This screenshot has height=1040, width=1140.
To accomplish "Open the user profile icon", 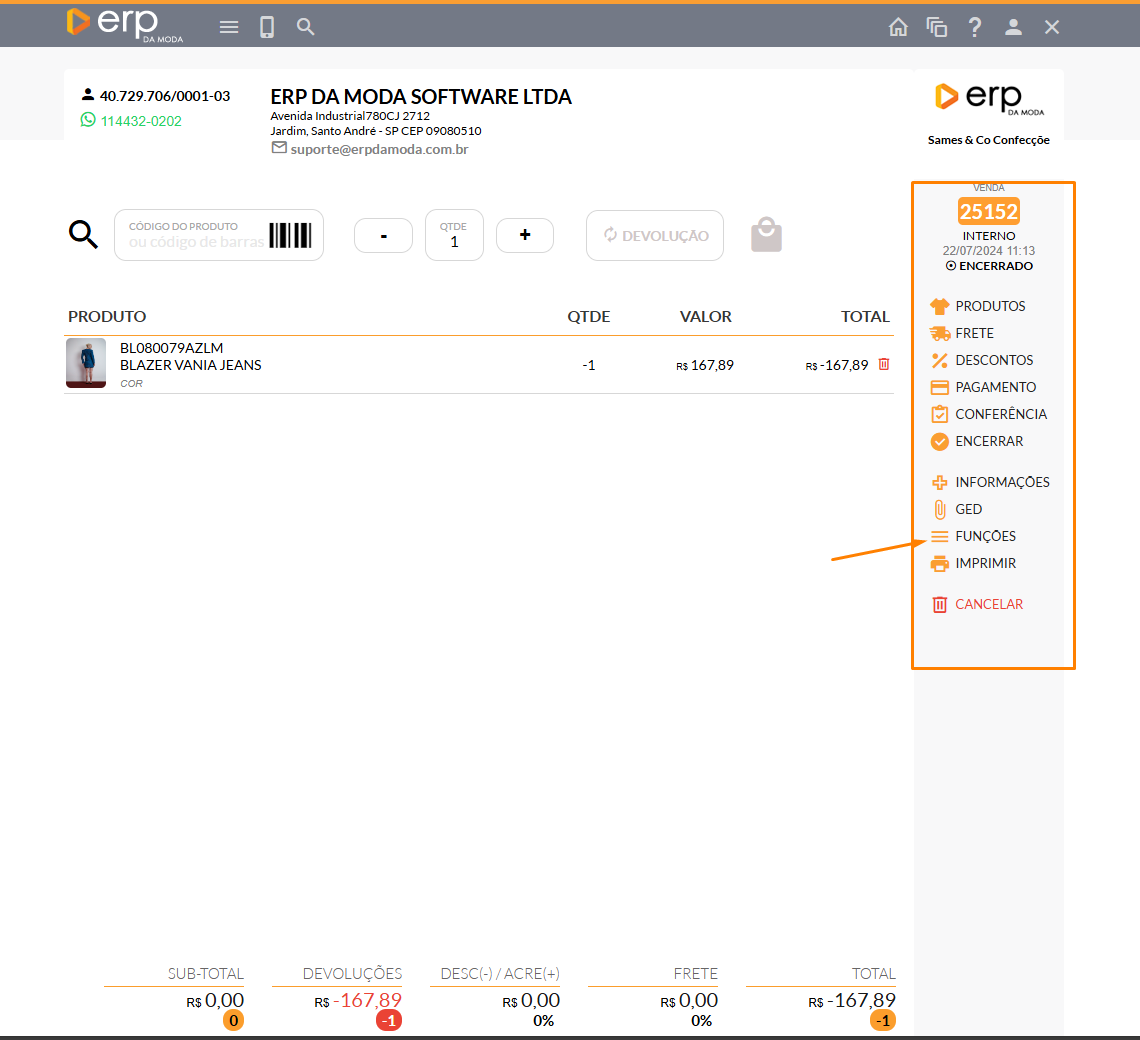I will click(1013, 27).
